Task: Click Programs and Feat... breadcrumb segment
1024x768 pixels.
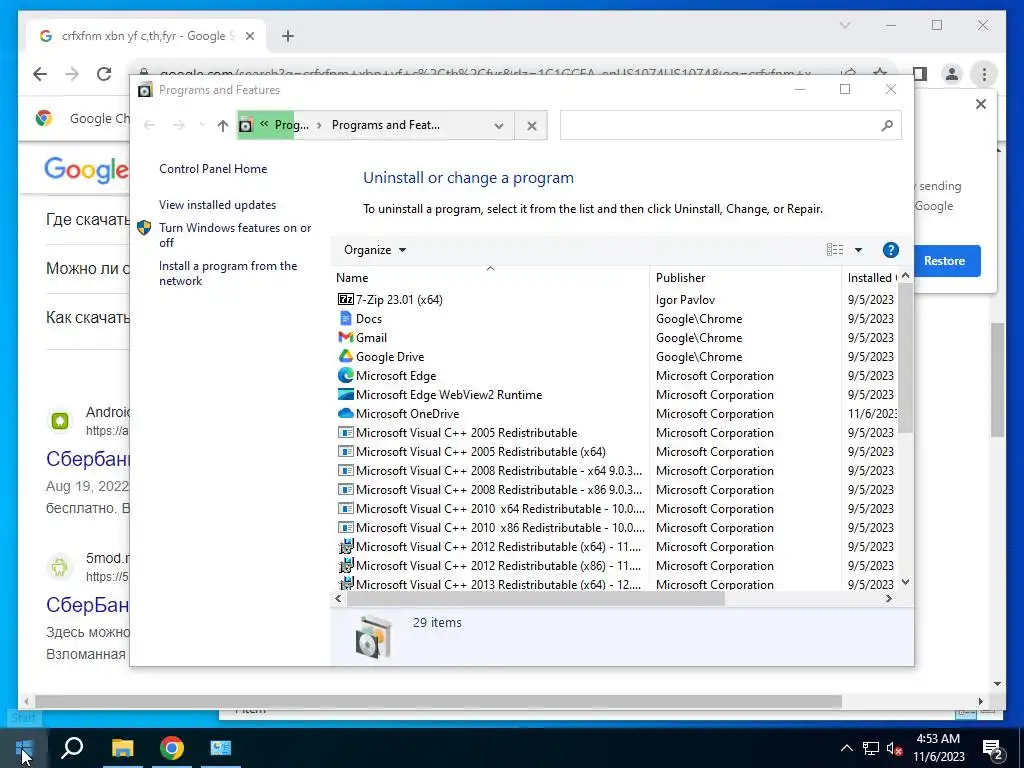Action: click(385, 125)
